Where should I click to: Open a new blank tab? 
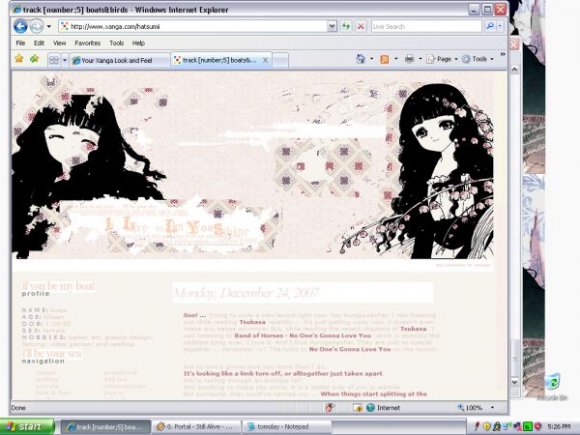[x=280, y=60]
